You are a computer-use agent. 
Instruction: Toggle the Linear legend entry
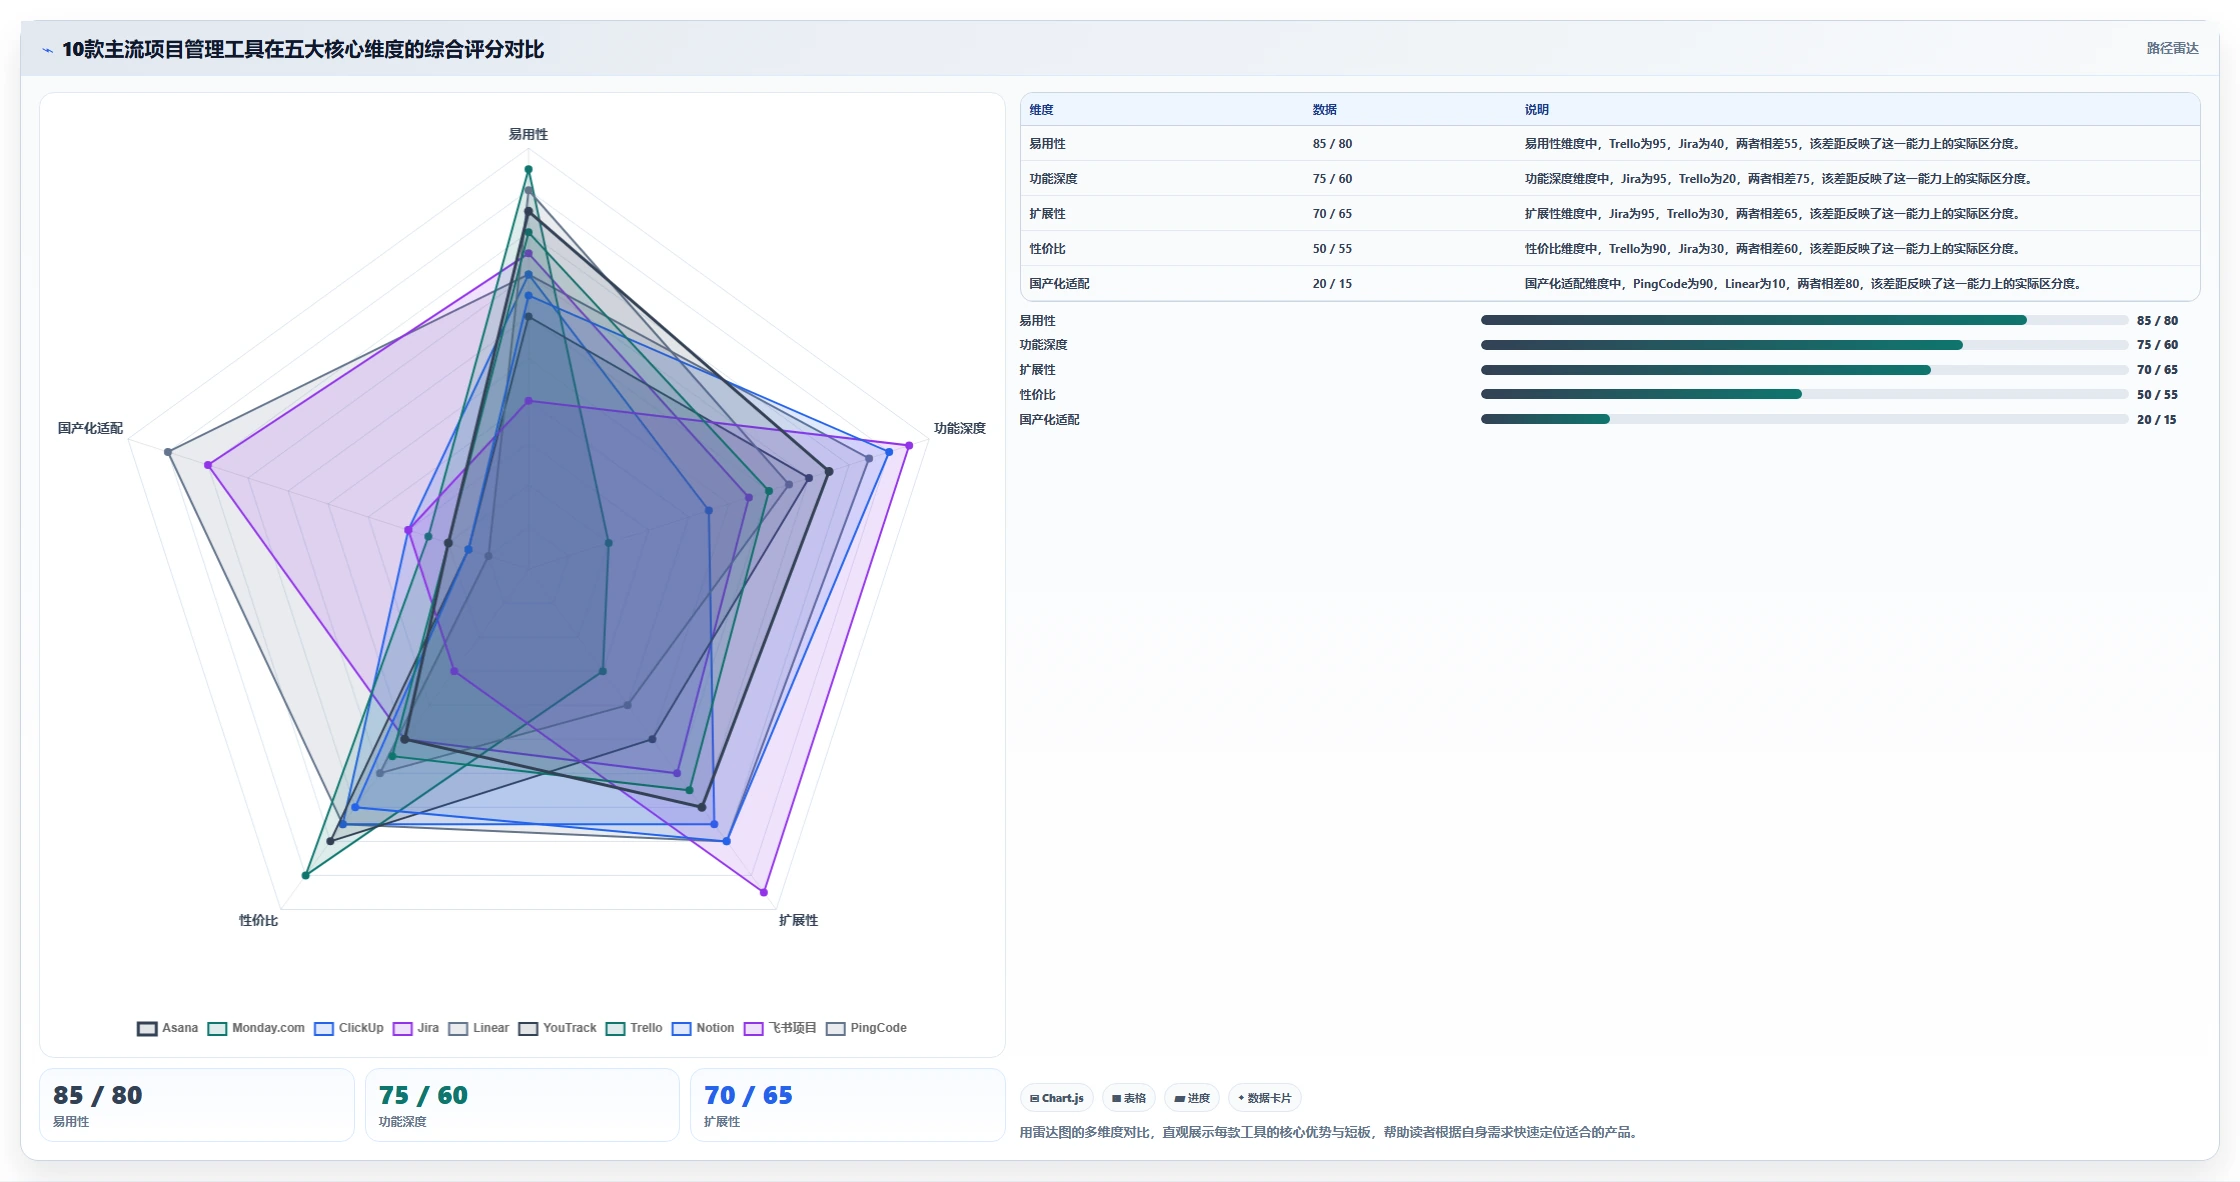coord(479,1028)
